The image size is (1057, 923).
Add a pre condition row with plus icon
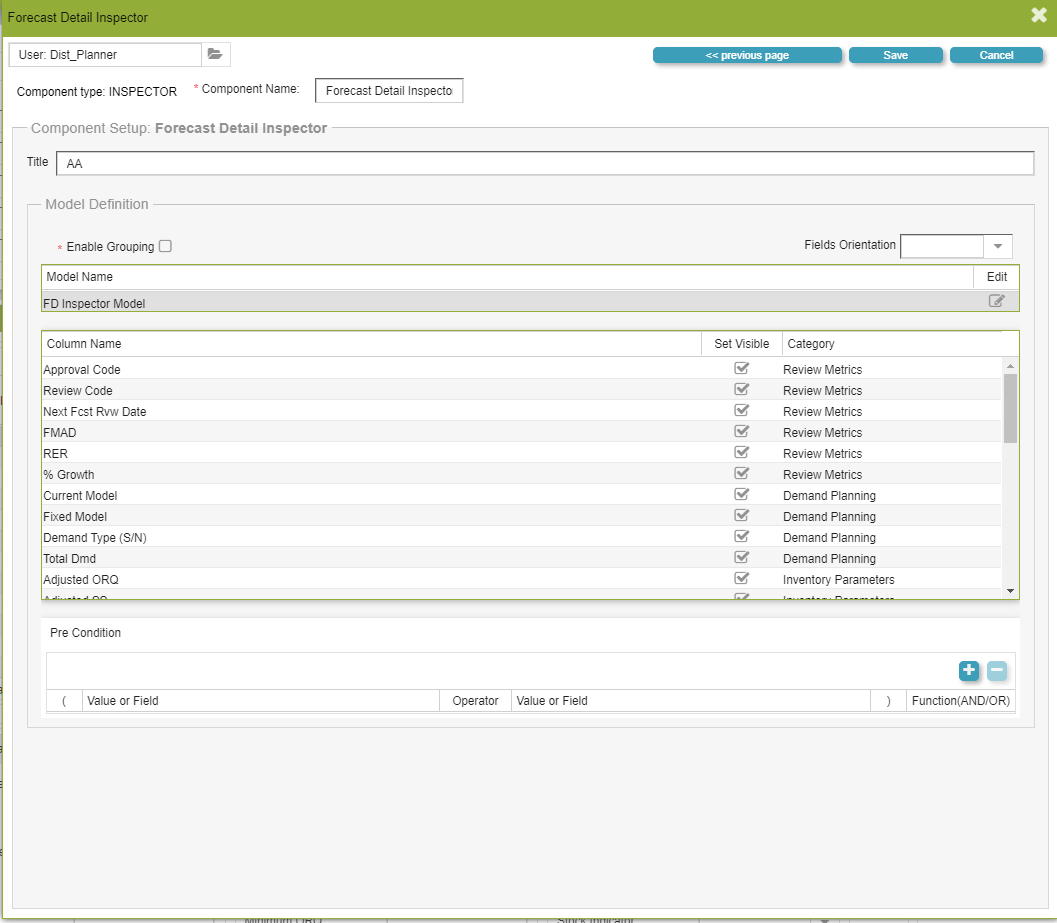968,671
